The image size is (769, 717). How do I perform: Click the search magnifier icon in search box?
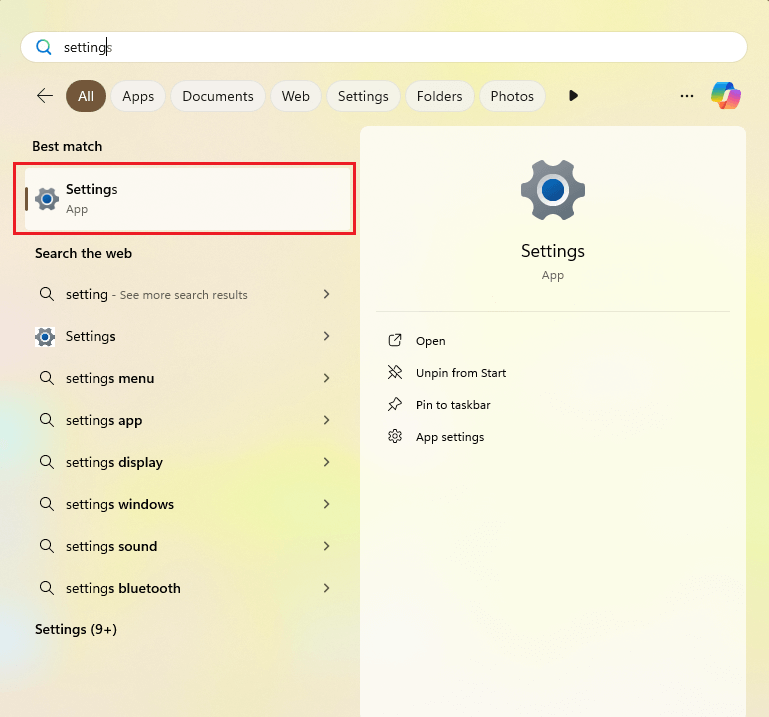44,47
